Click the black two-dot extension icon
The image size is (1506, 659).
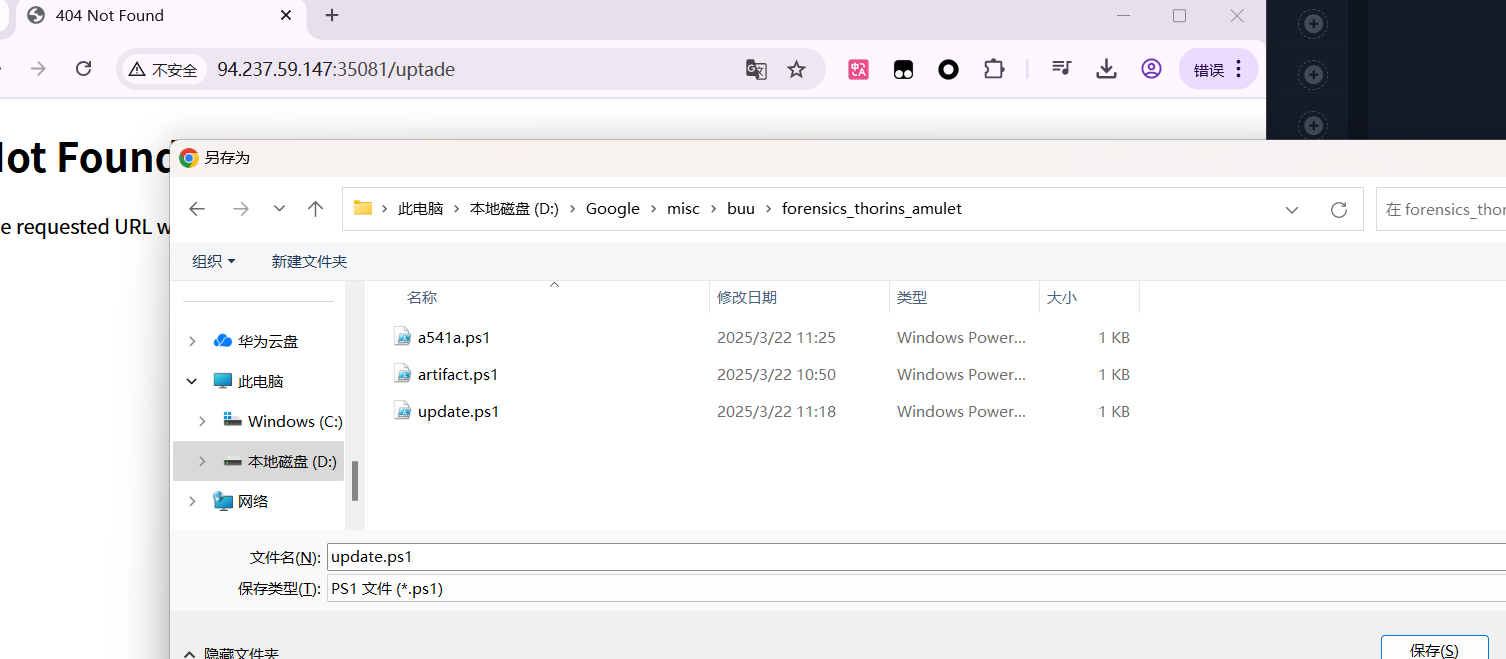pyautogui.click(x=903, y=69)
